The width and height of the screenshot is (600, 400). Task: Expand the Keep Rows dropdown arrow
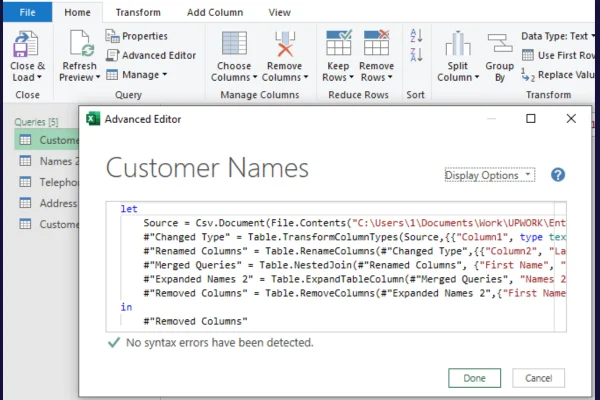351,77
